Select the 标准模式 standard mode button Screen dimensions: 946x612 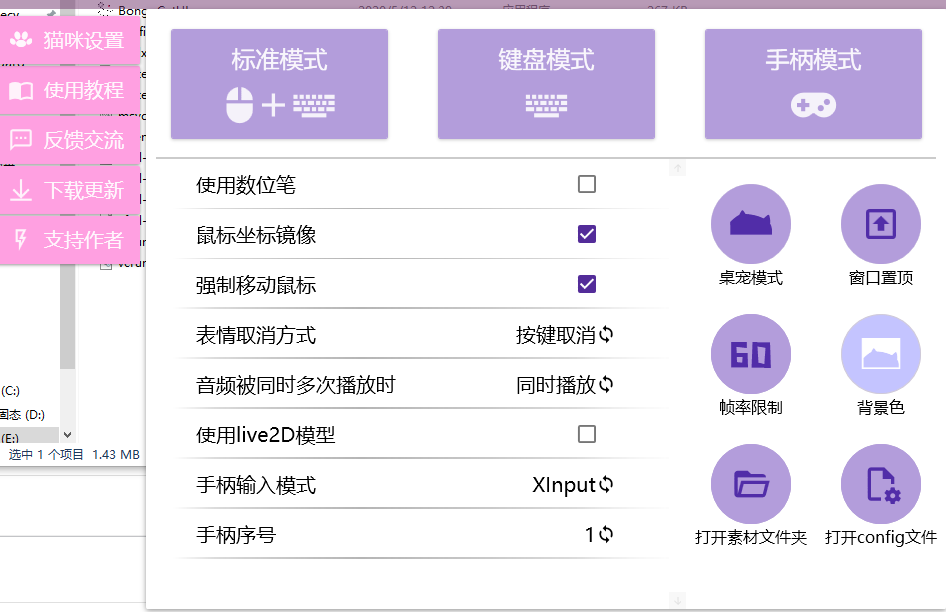(279, 84)
